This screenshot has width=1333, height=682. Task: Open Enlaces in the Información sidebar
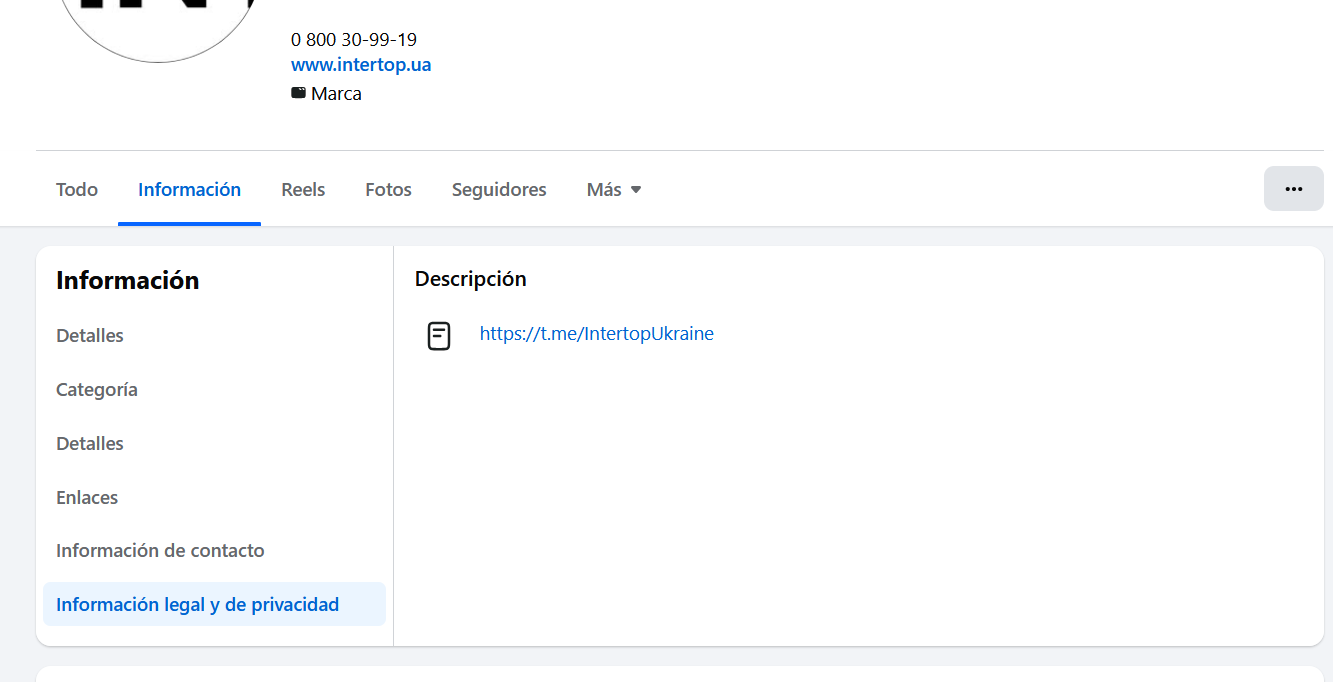tap(214, 497)
